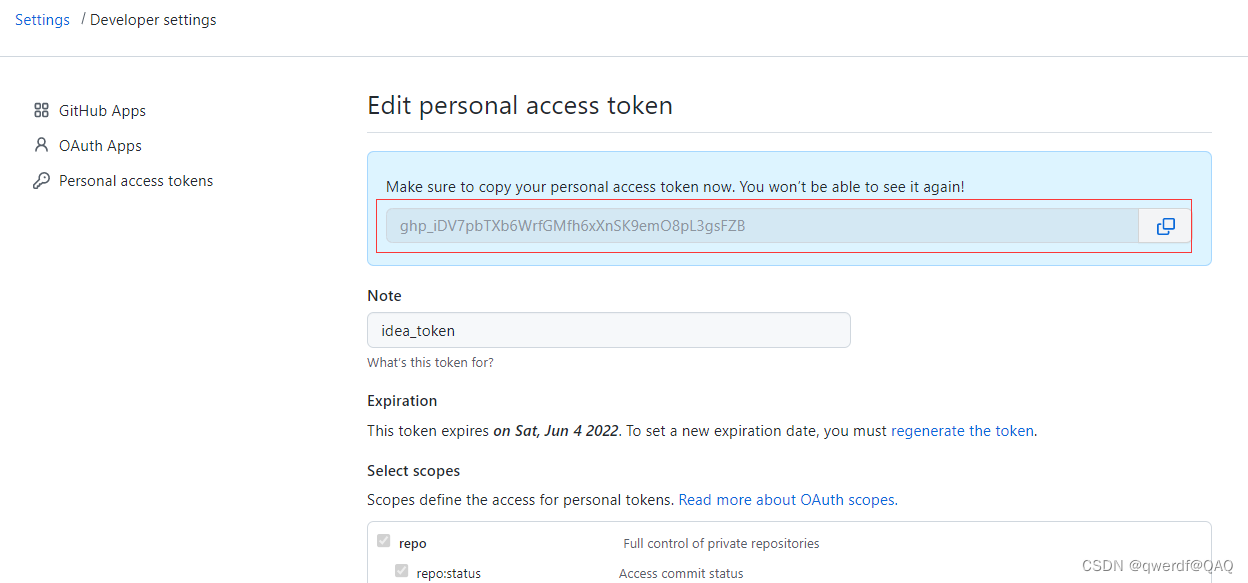This screenshot has width=1248, height=583.
Task: Go back to Settings via breadcrumb
Action: pyautogui.click(x=42, y=20)
